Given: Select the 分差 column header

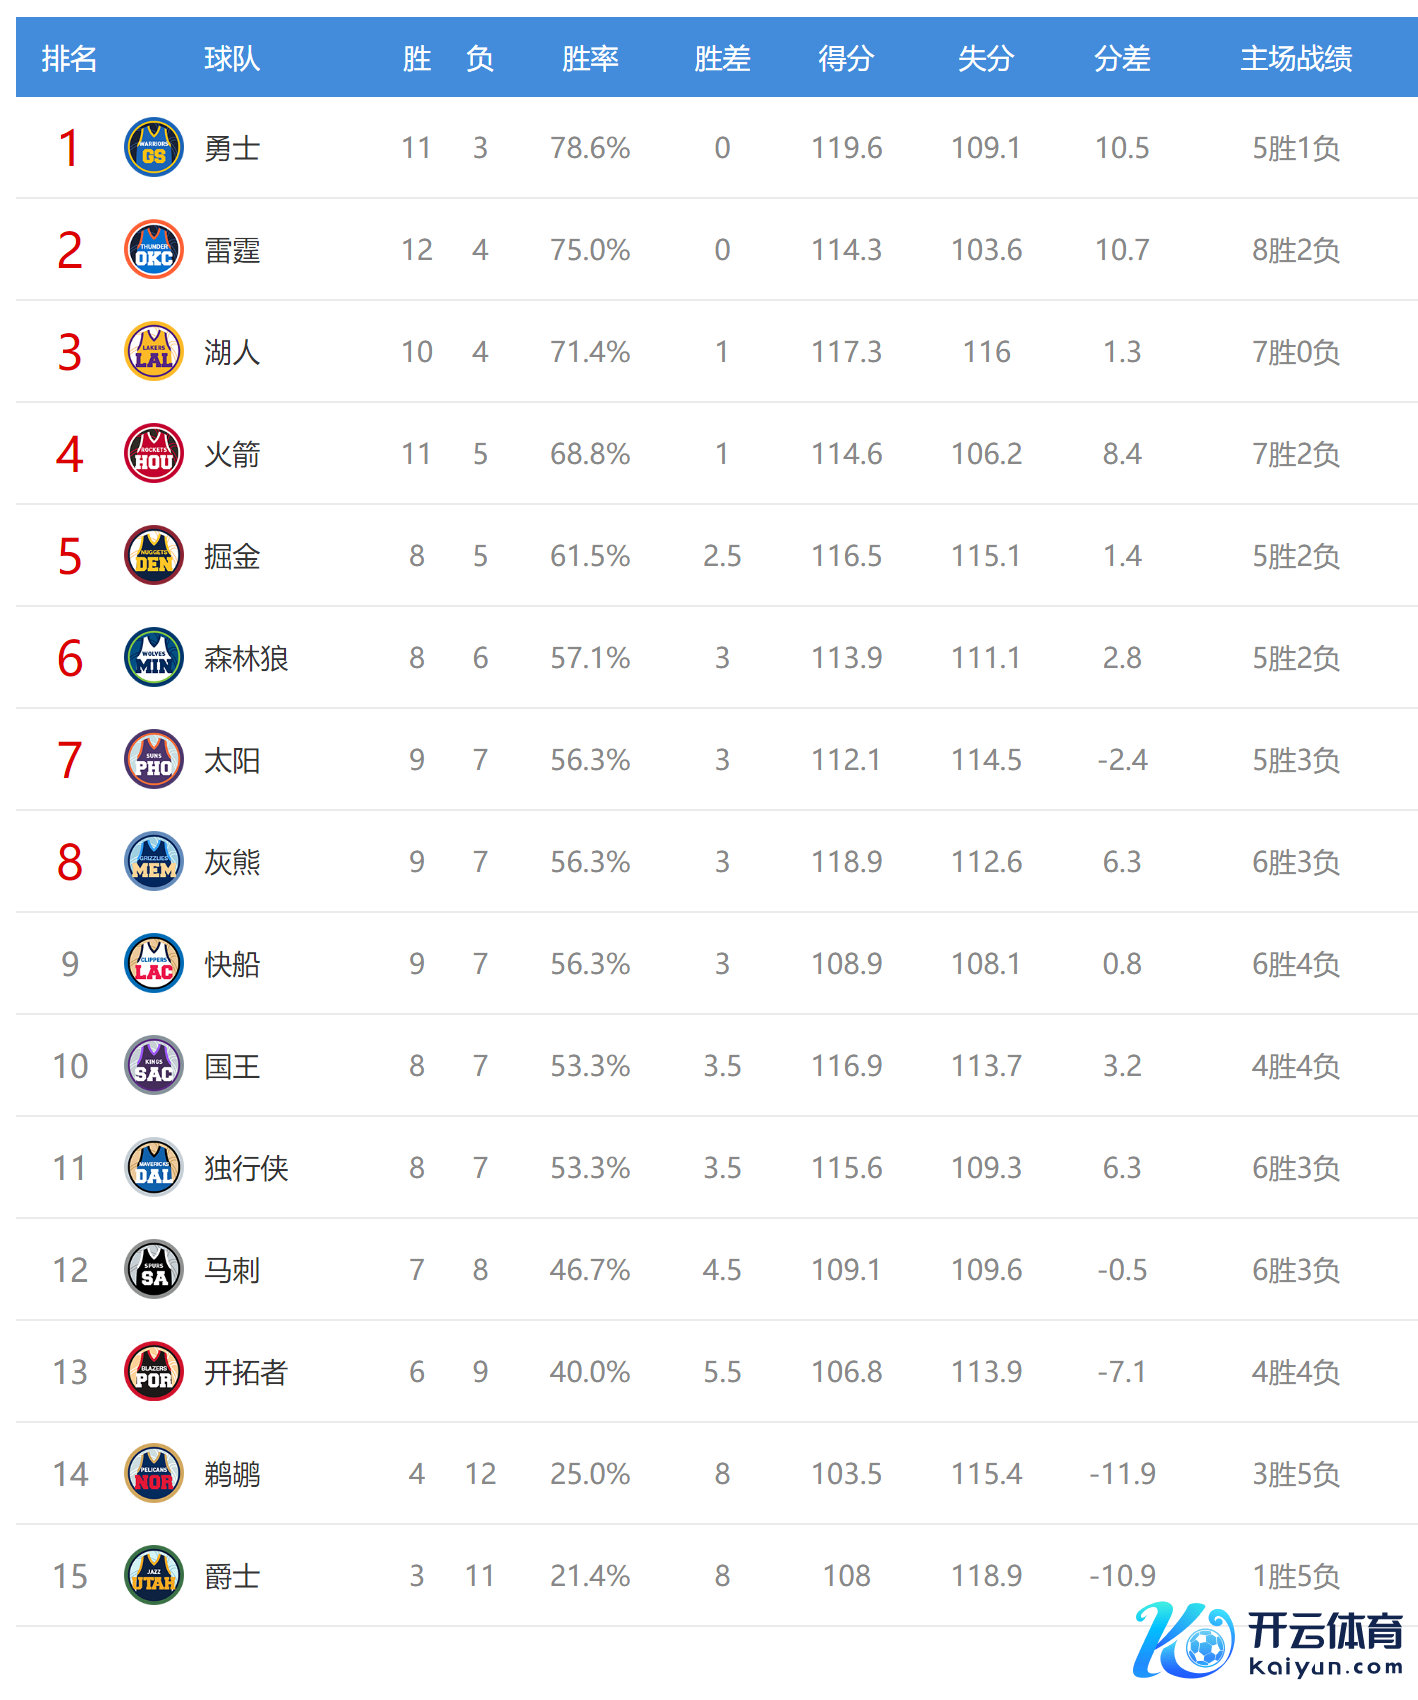Looking at the screenshot, I should point(1122,58).
